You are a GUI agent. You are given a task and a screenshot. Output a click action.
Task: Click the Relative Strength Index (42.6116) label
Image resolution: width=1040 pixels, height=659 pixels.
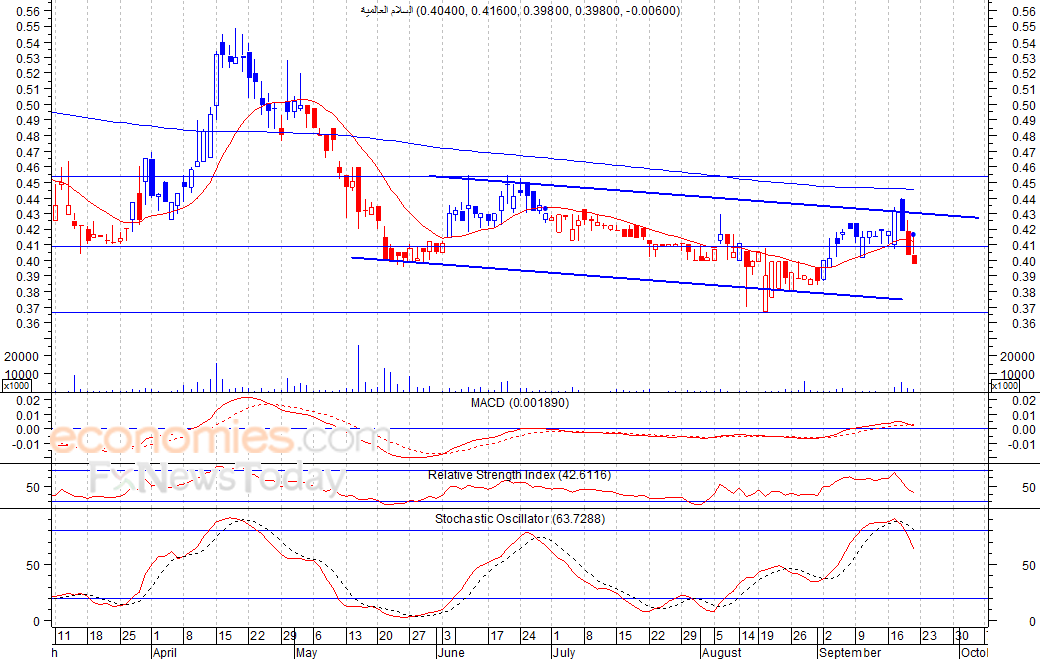(519, 475)
